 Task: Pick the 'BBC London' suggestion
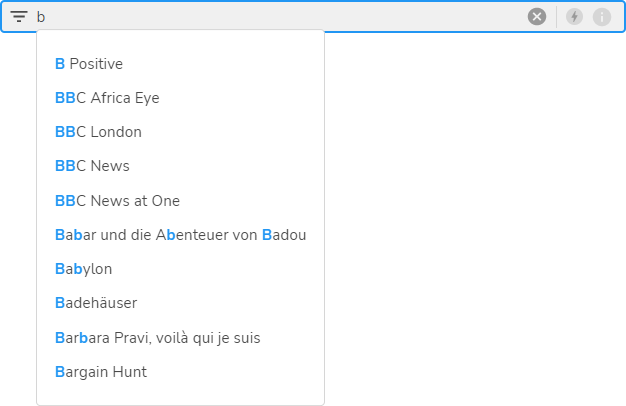[x=98, y=132]
